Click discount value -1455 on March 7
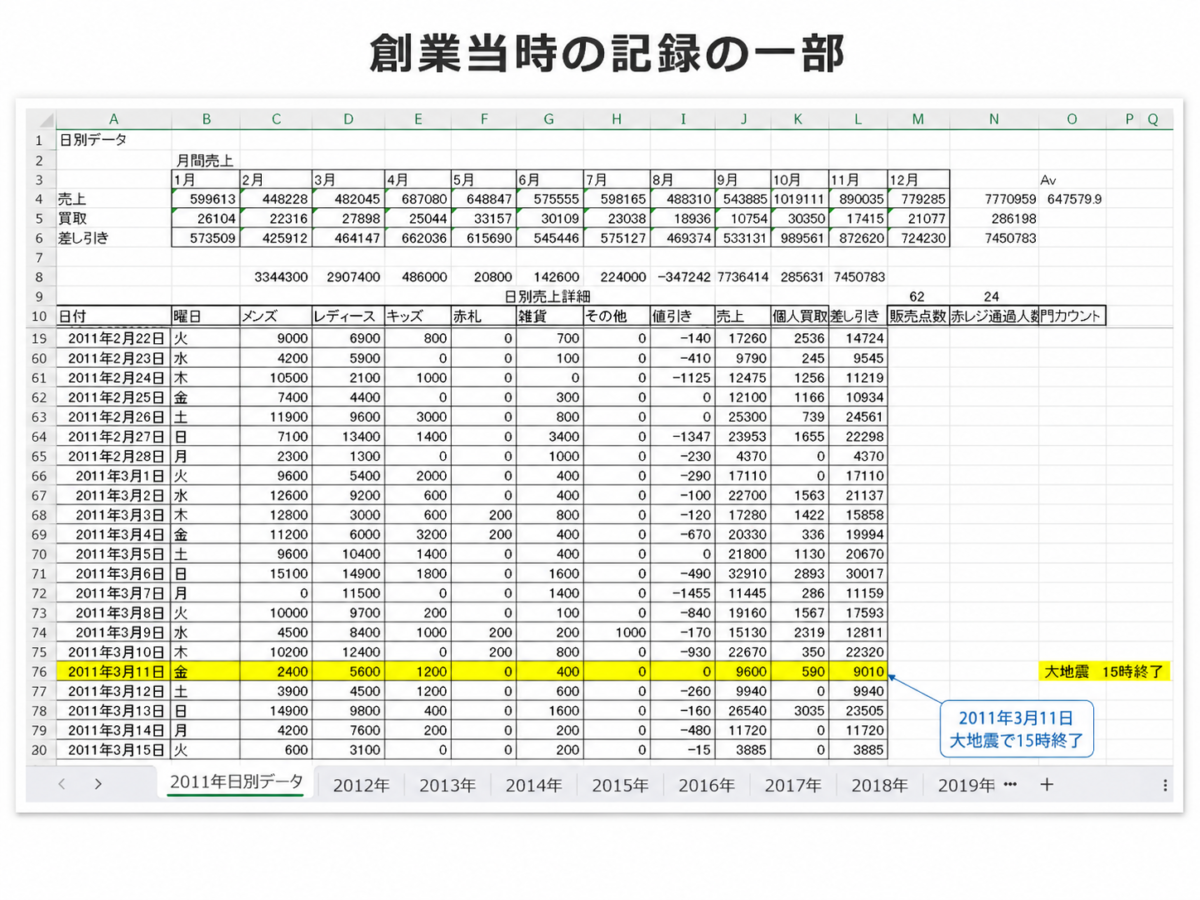This screenshot has height=900, width=1200. tap(682, 594)
